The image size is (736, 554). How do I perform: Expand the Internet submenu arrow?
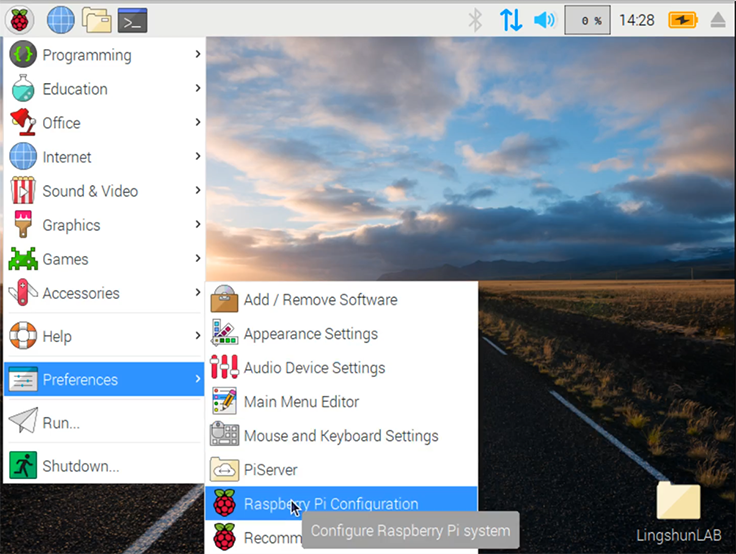(198, 156)
